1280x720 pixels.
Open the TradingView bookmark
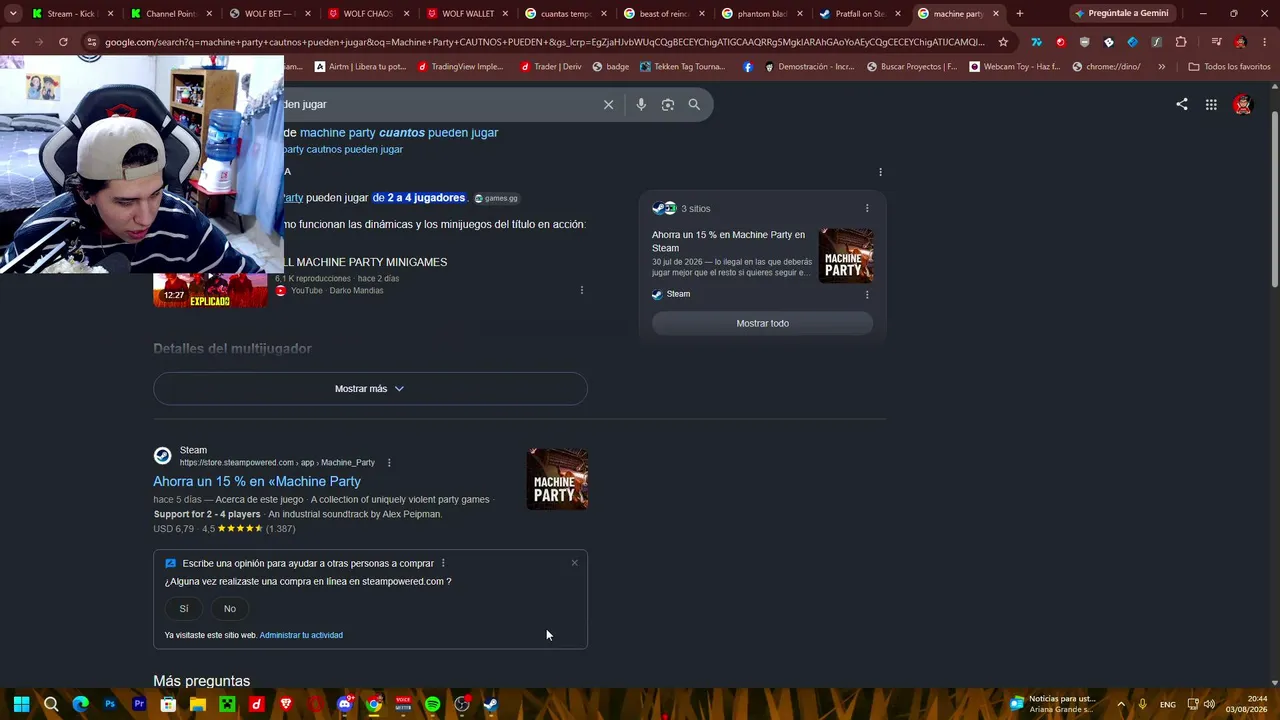point(461,67)
